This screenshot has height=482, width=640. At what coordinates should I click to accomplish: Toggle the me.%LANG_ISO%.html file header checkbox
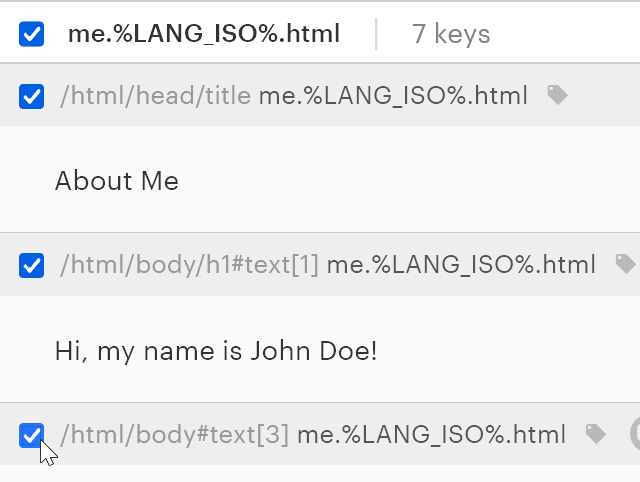(32, 35)
